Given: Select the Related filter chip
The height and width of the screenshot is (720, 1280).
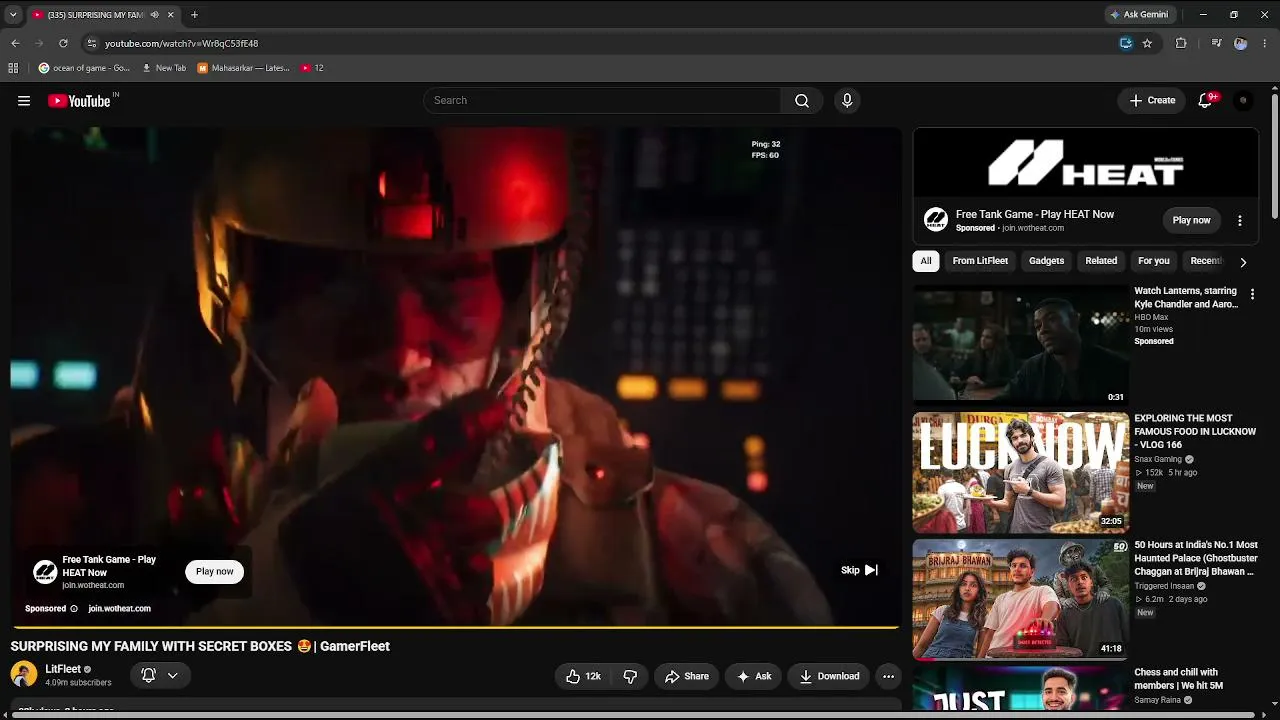Looking at the screenshot, I should point(1101,261).
